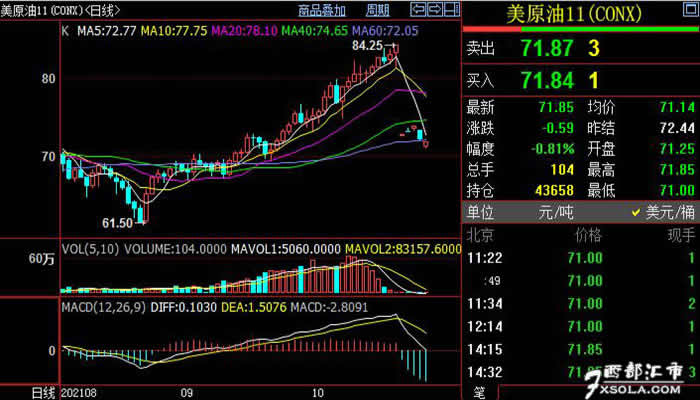Open the 周期 period menu
Screen dimensions: 700x400
[x=377, y=11]
